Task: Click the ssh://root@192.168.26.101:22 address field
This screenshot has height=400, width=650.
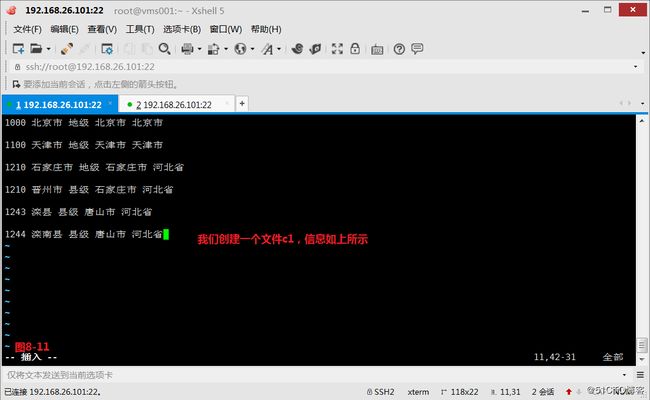Action: point(323,67)
